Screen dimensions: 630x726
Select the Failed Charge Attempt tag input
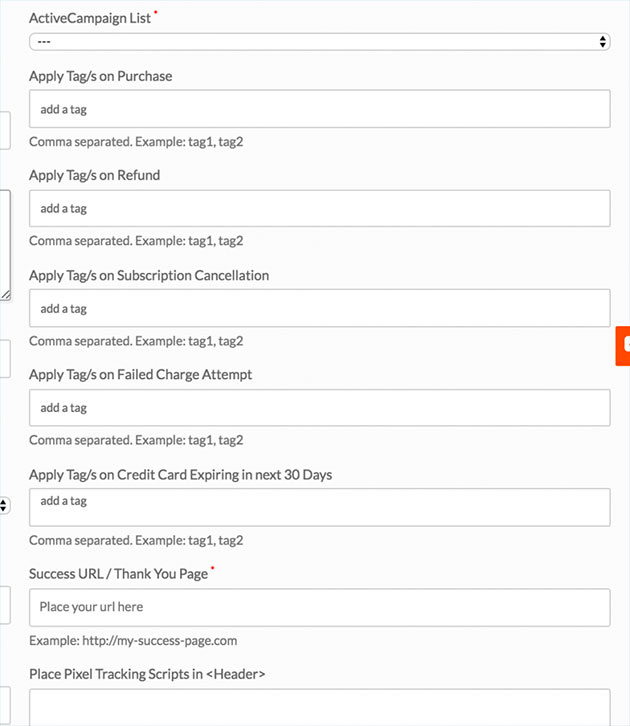pos(319,407)
